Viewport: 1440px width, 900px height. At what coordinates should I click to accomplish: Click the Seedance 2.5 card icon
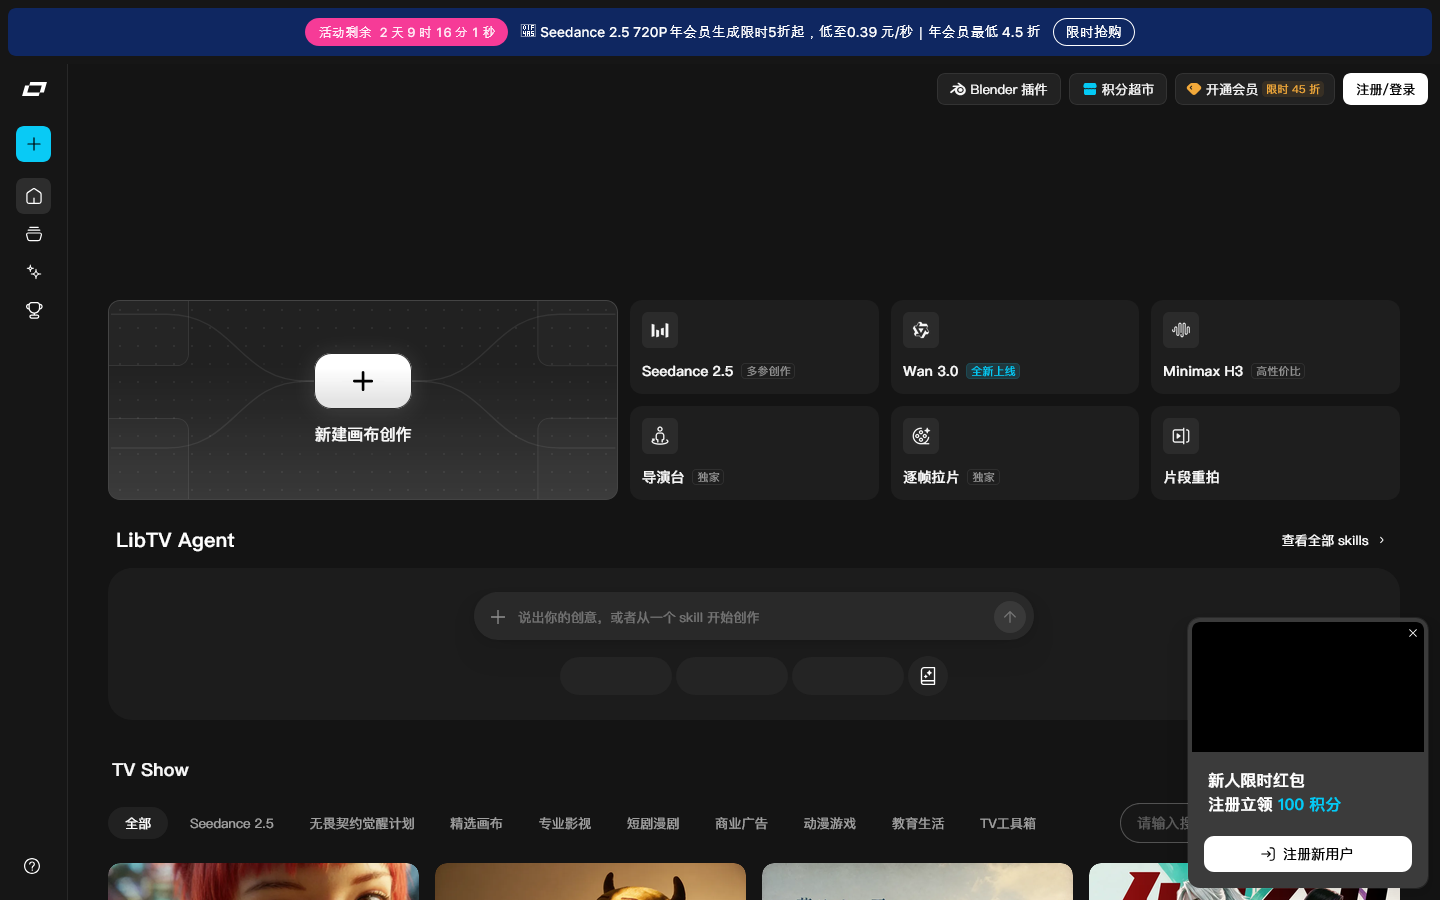[x=660, y=330]
